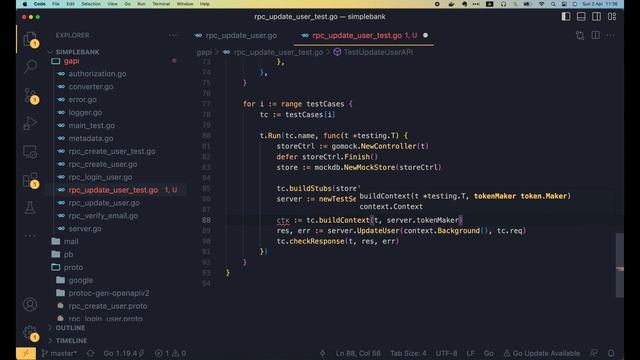Open Spotlight search in menu bar
This screenshot has width=640, height=360.
point(553,4)
